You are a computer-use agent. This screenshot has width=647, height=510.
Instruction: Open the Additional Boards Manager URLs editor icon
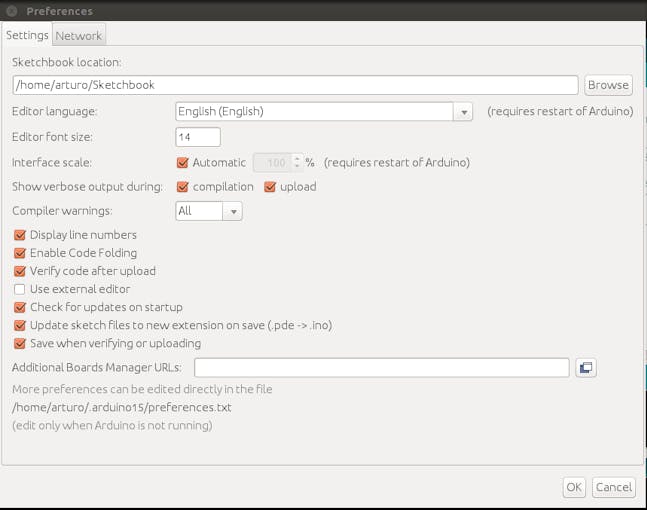(x=586, y=367)
